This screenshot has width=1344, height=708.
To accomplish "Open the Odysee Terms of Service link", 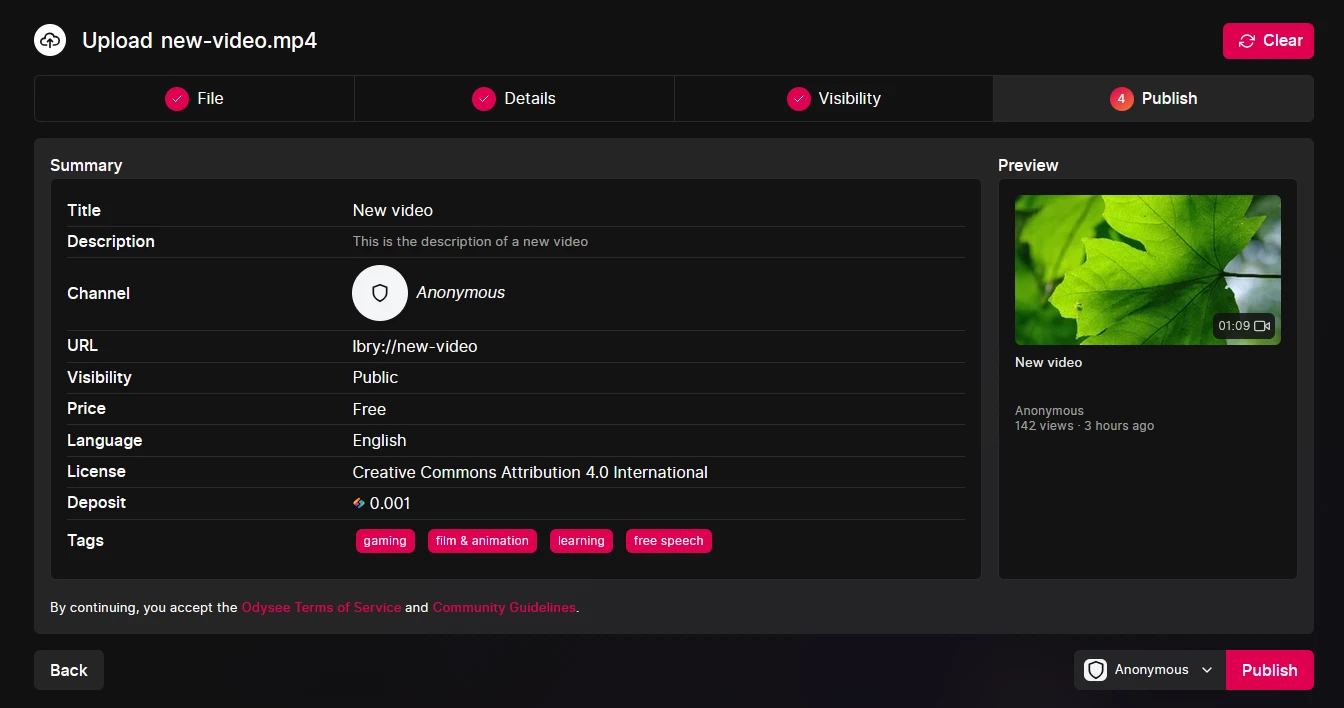I will (x=321, y=607).
